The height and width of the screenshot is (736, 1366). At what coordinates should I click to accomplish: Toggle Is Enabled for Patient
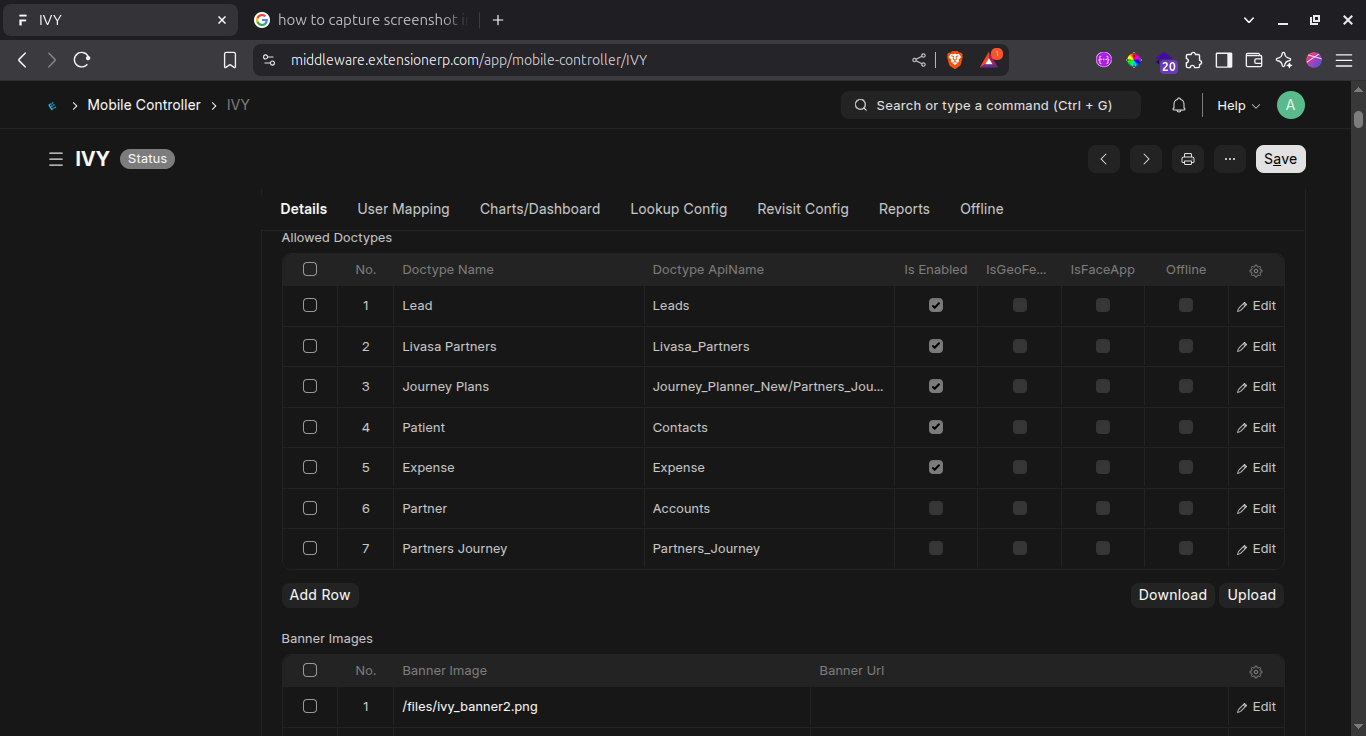pos(936,427)
